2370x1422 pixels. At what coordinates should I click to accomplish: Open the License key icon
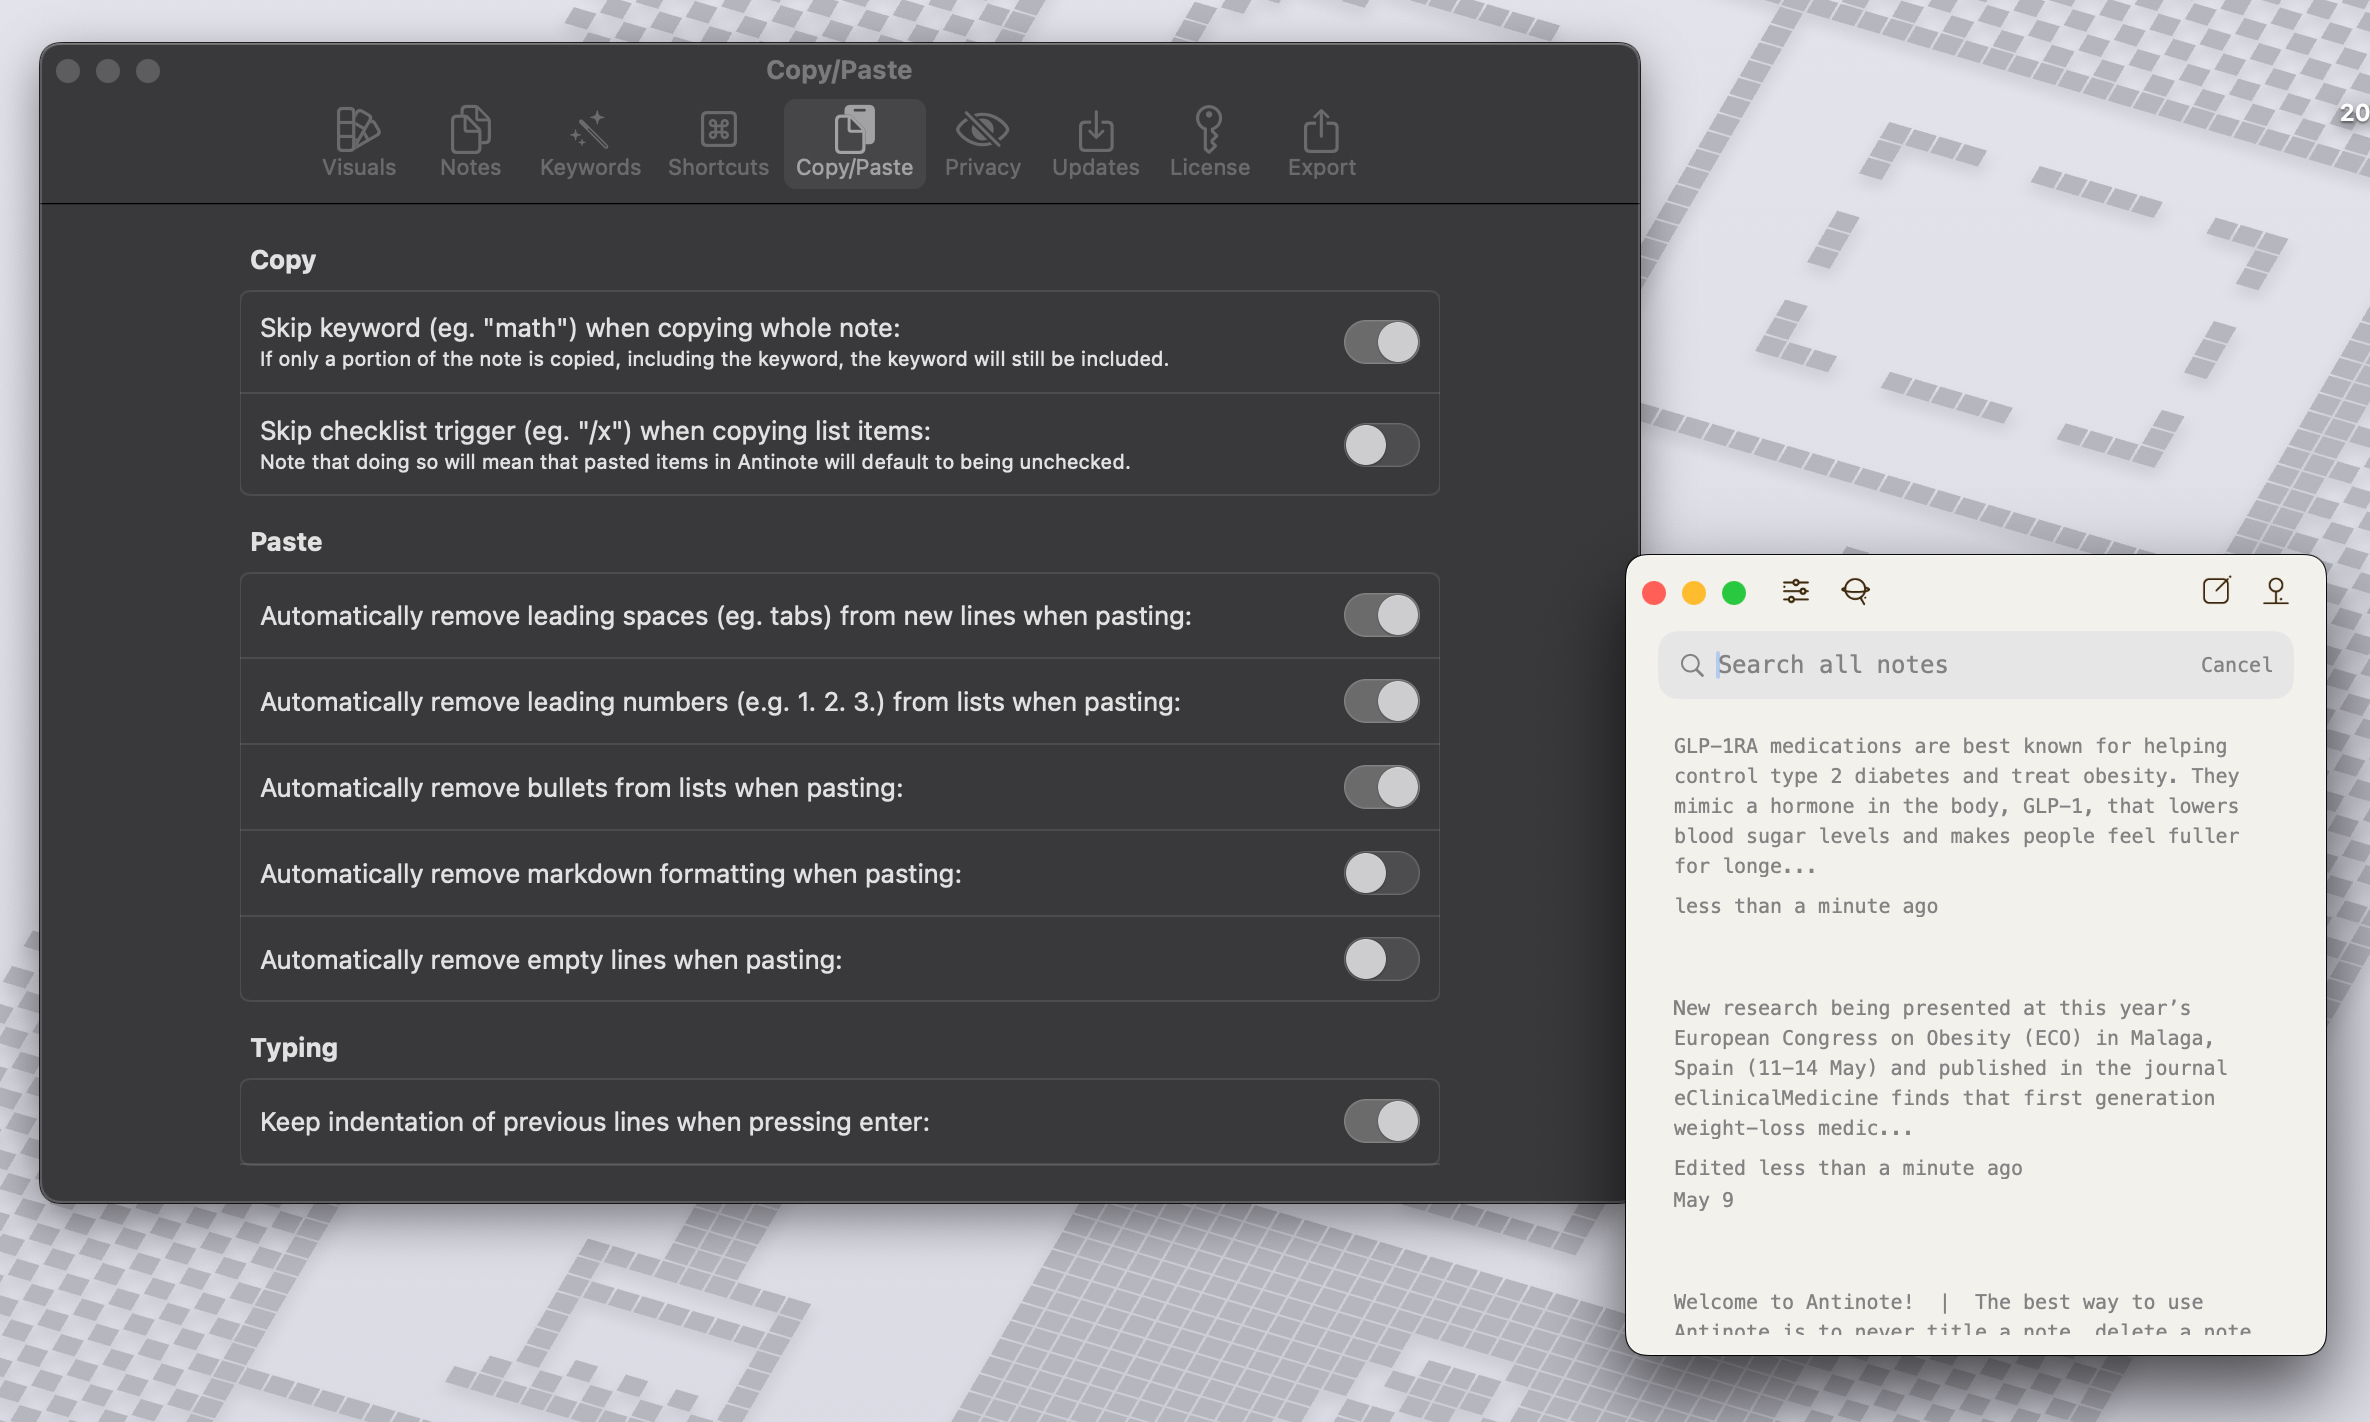1209,141
